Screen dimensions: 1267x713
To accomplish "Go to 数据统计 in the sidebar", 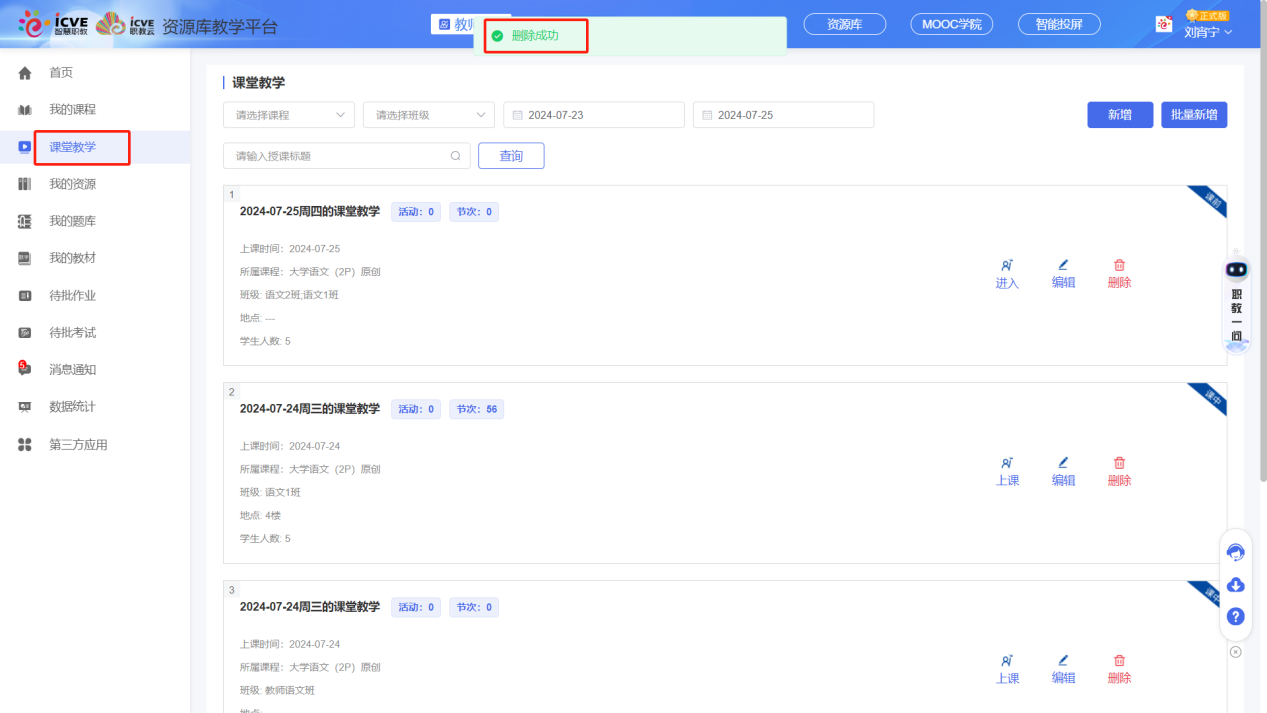I will click(72, 407).
